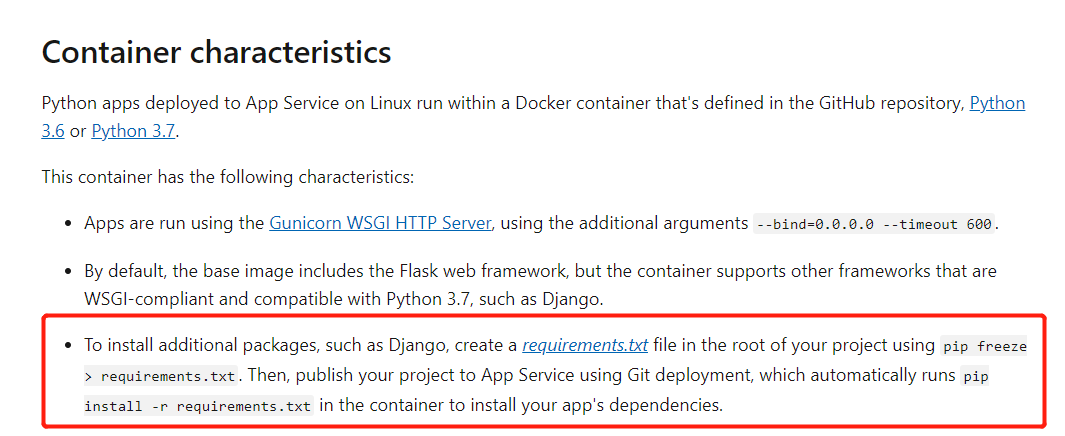Click the 'install -r requirements.txt' code snippet
This screenshot has width=1065, height=436.
pyautogui.click(x=198, y=407)
